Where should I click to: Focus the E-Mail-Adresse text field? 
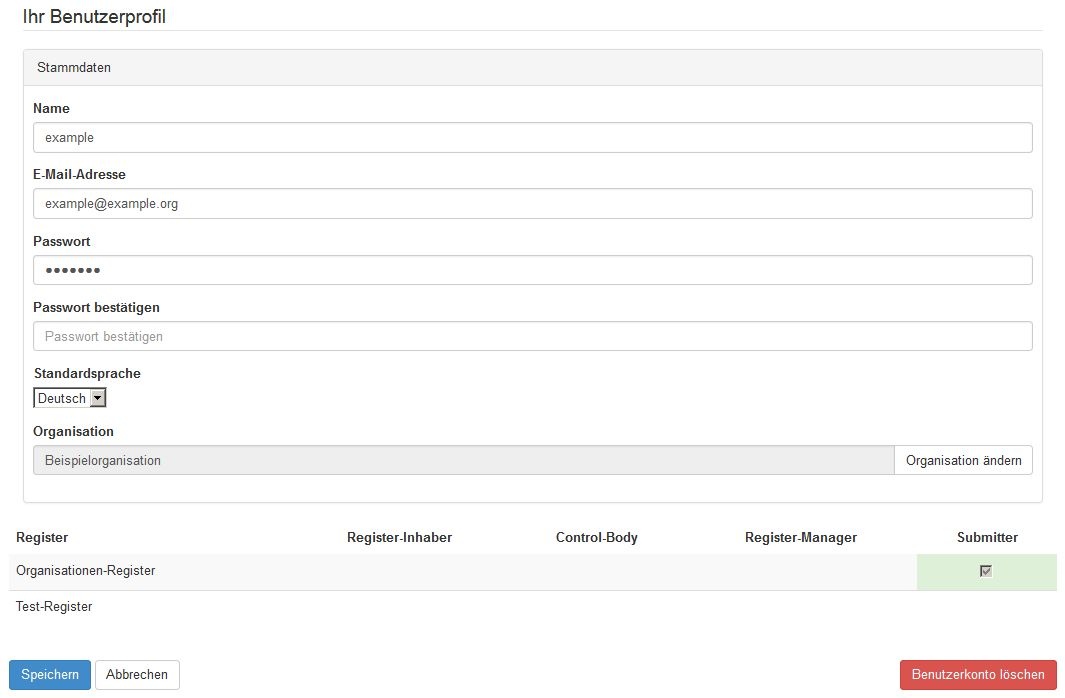532,204
